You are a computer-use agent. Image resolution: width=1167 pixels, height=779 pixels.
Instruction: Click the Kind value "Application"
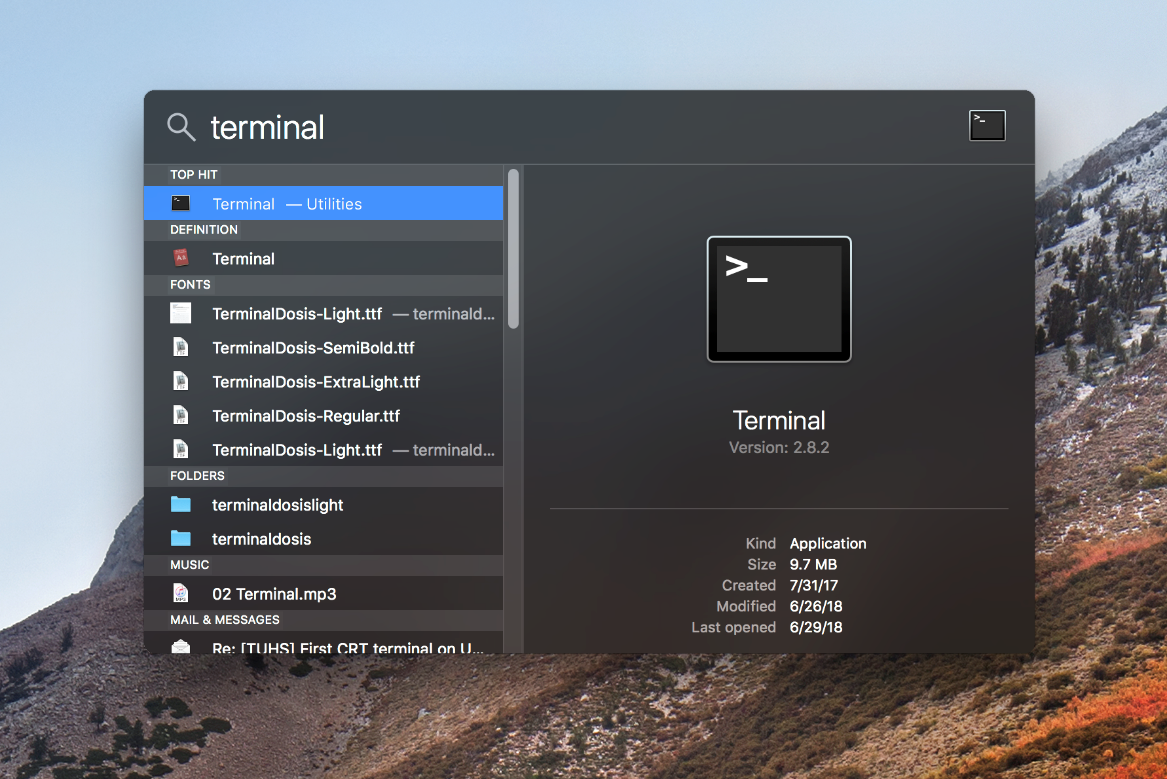(x=828, y=543)
